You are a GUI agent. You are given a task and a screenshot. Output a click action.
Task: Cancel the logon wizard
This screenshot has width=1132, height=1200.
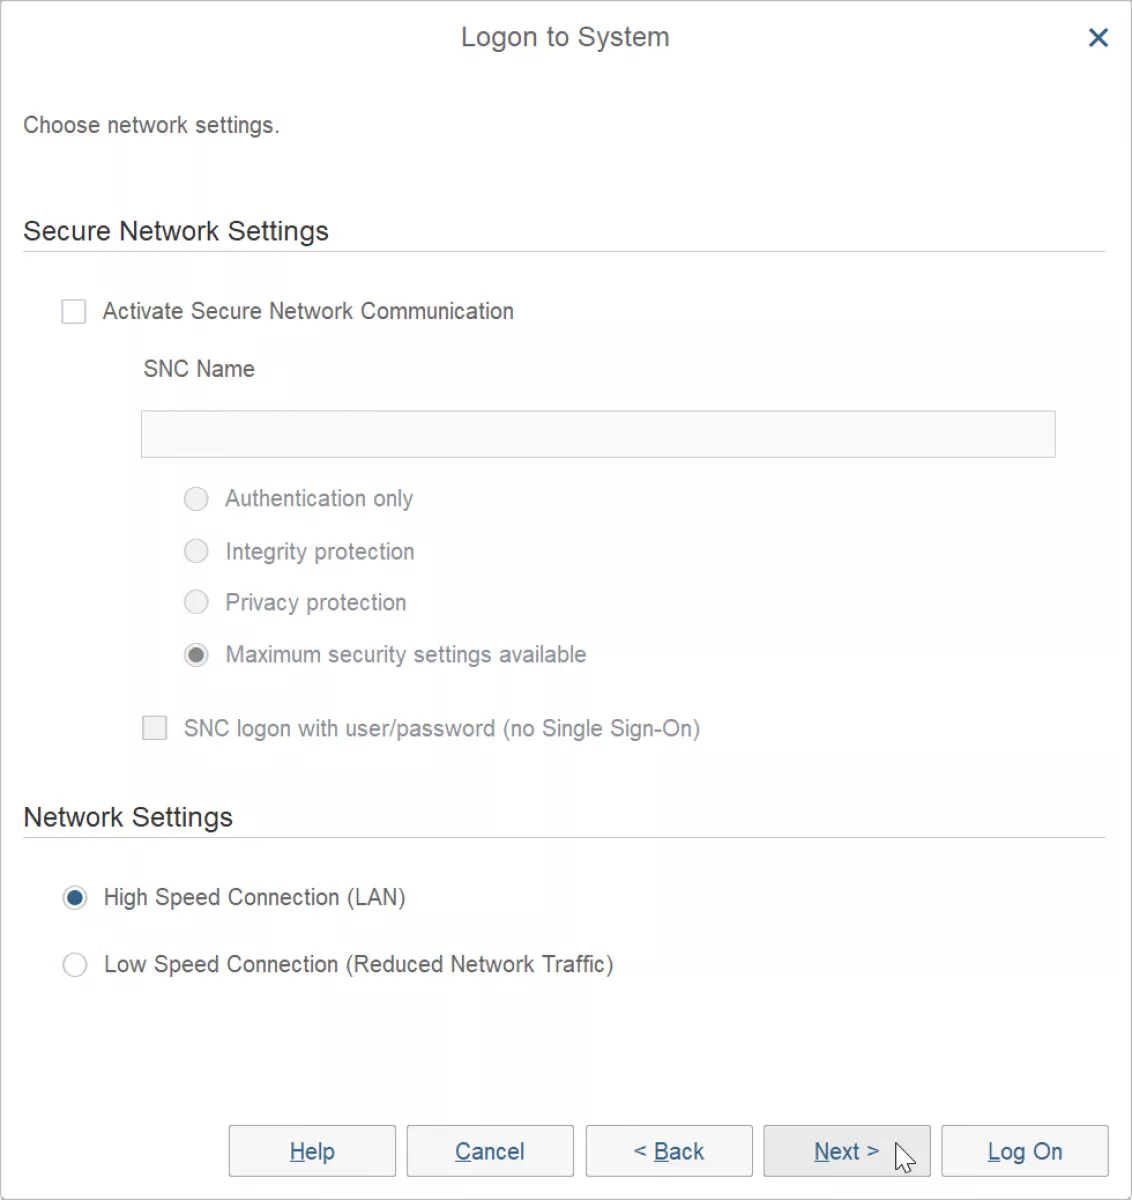(x=490, y=1151)
